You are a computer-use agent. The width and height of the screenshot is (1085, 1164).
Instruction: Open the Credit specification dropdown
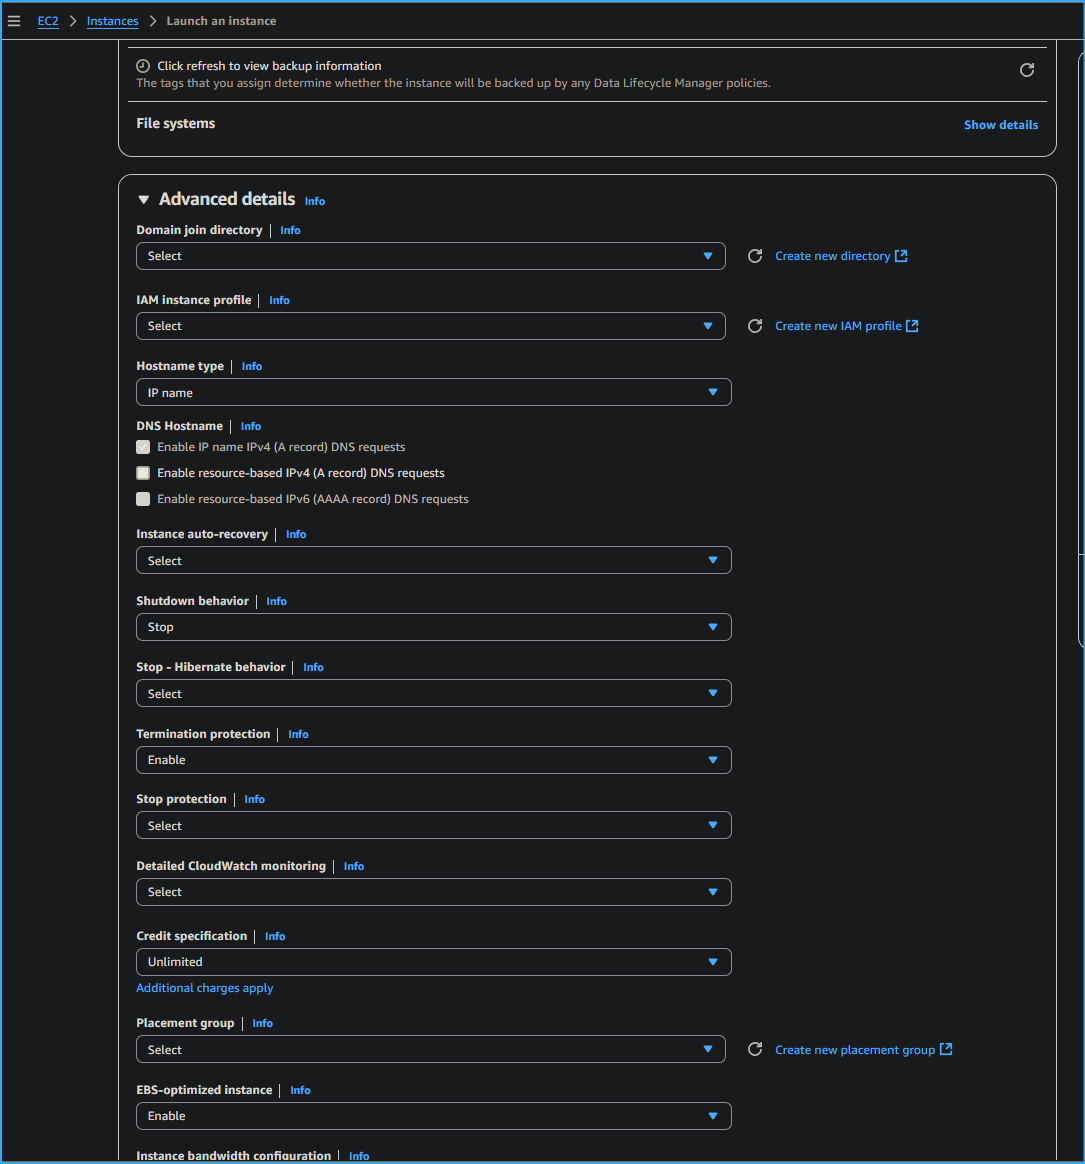(x=433, y=961)
